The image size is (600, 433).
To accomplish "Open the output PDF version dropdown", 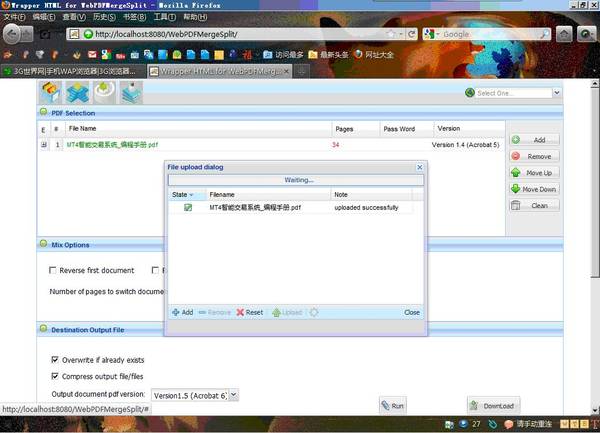I will pyautogui.click(x=234, y=395).
